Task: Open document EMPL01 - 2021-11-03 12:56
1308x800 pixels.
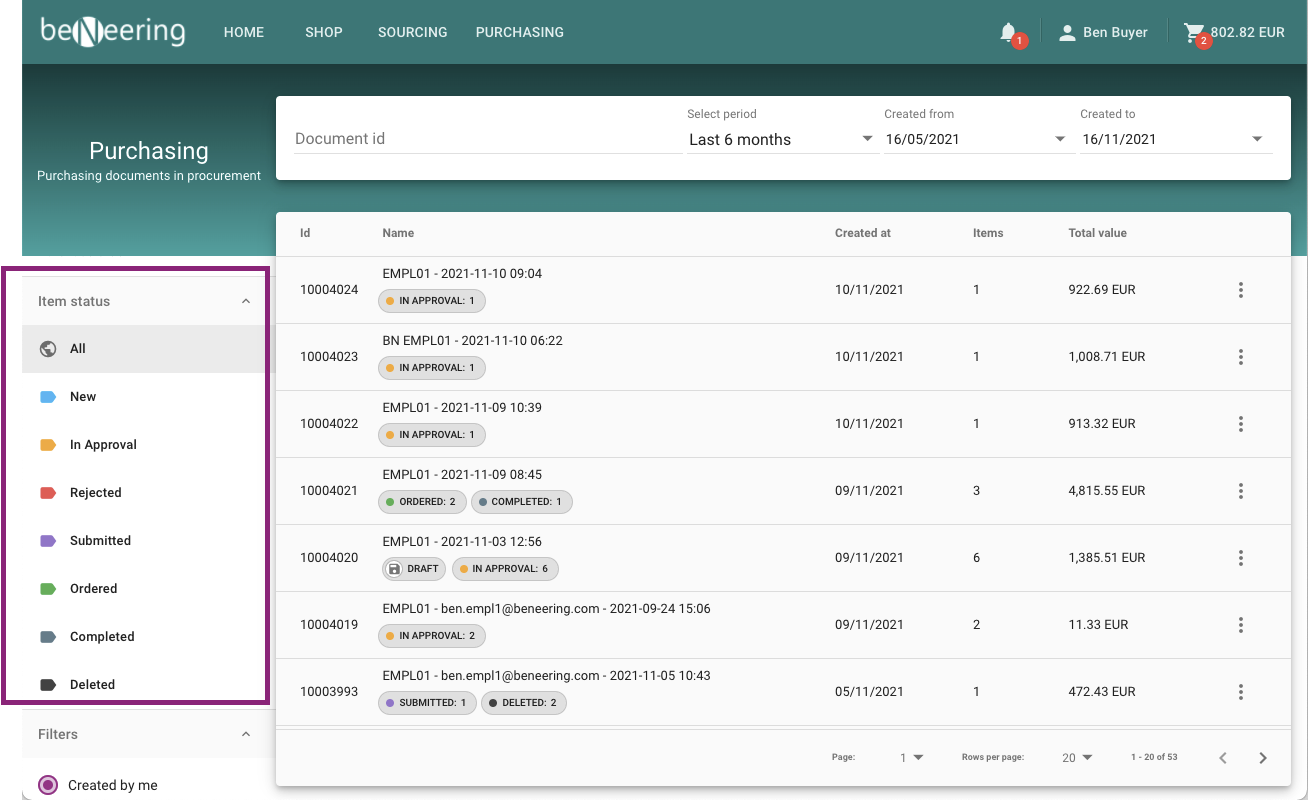Action: click(x=462, y=541)
